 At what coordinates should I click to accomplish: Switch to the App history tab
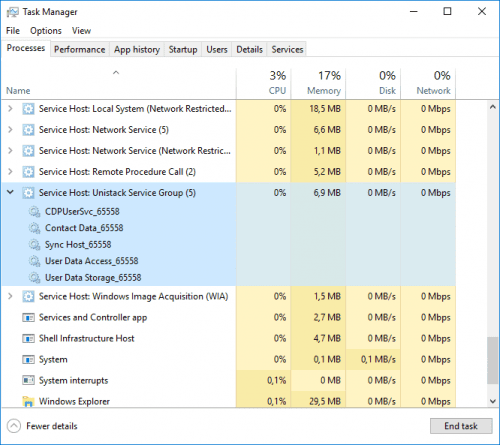click(137, 50)
